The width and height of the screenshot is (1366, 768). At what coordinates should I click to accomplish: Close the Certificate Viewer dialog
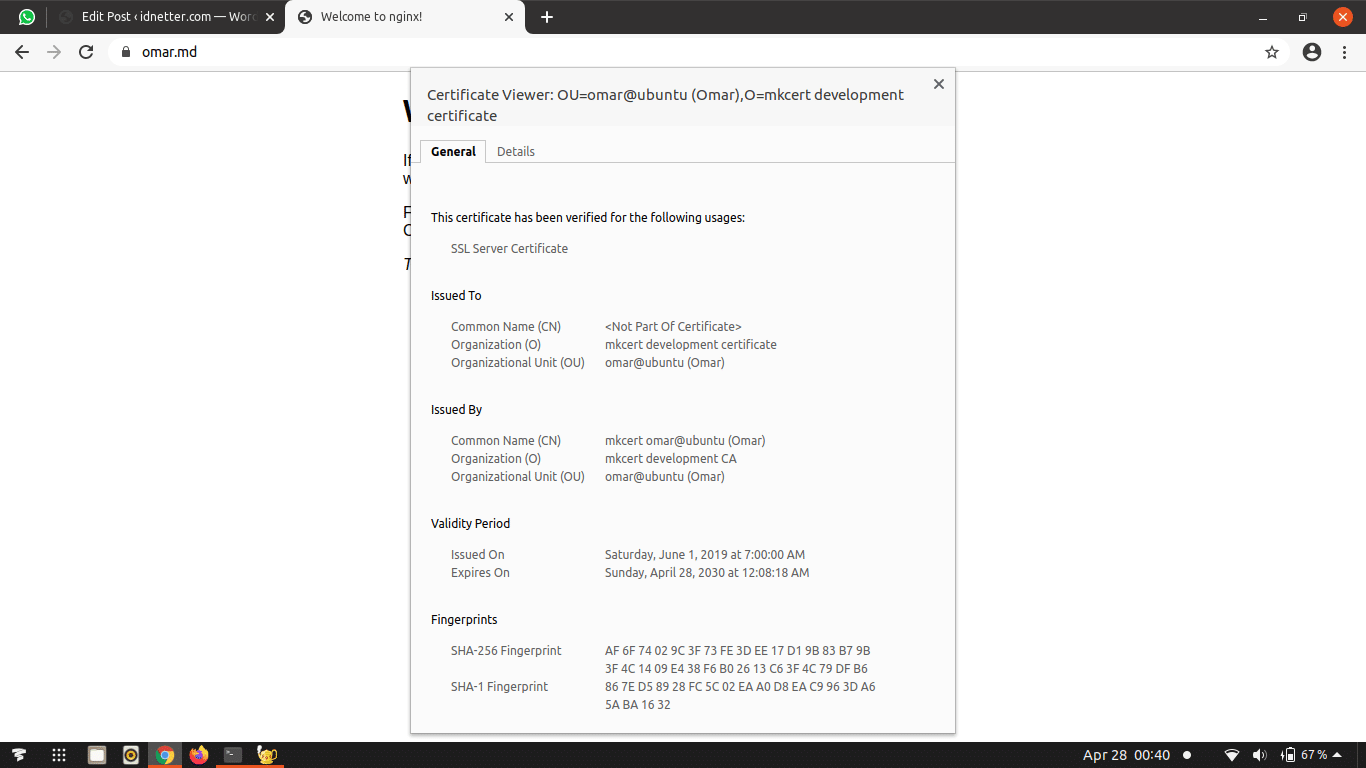[938, 84]
